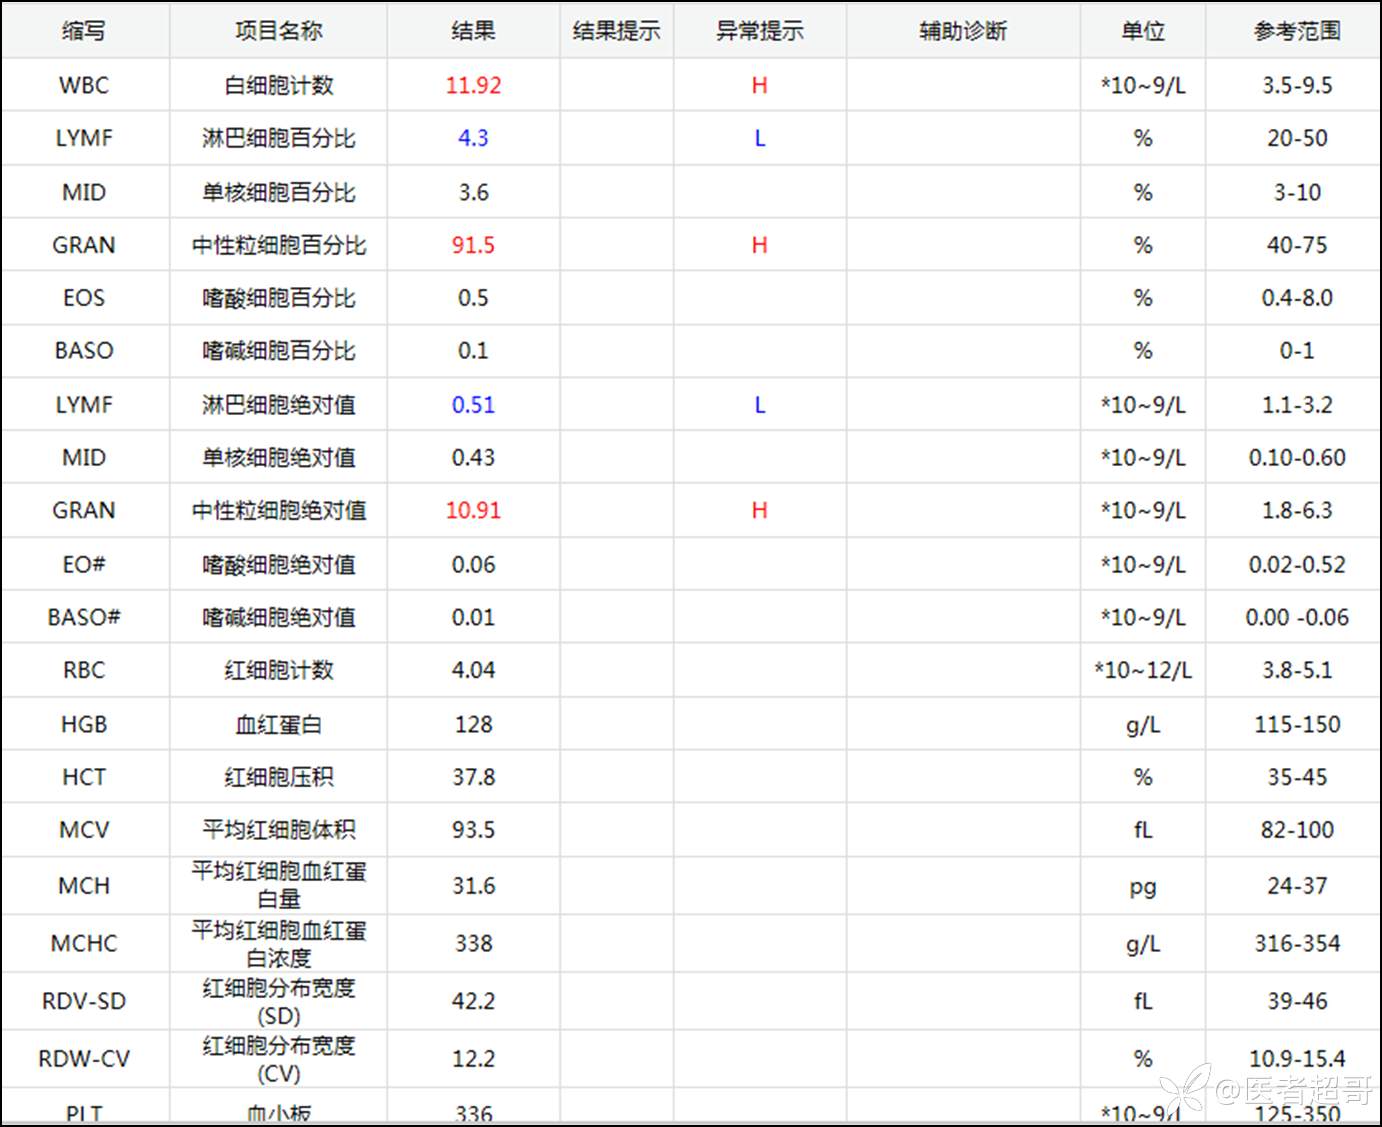Image resolution: width=1382 pixels, height=1127 pixels.
Task: Select the WBC result value 11.92
Action: [473, 85]
